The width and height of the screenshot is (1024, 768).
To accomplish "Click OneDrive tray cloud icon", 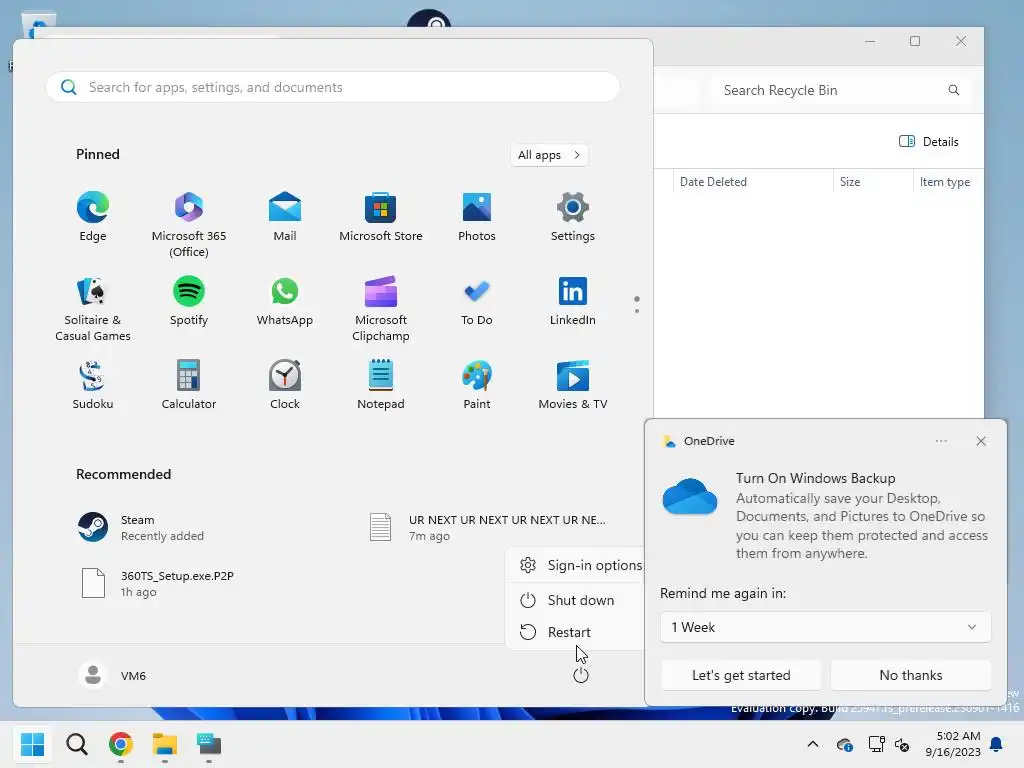I will pos(844,744).
